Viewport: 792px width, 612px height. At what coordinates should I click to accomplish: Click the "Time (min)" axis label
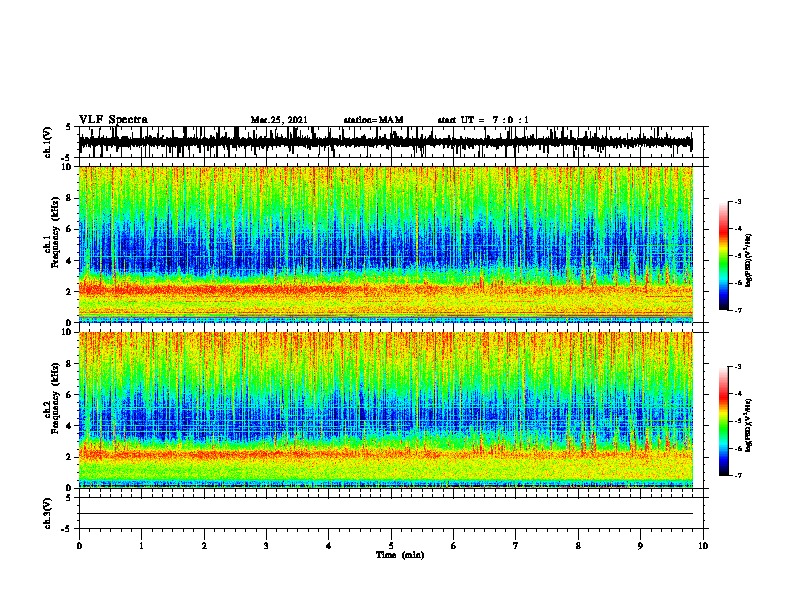point(400,555)
